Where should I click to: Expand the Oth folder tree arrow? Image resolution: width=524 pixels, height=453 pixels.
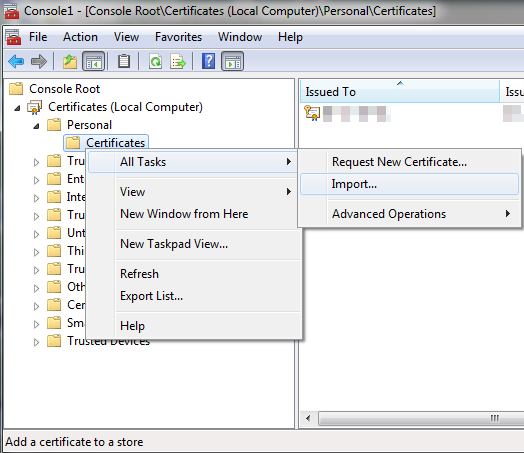point(36,289)
